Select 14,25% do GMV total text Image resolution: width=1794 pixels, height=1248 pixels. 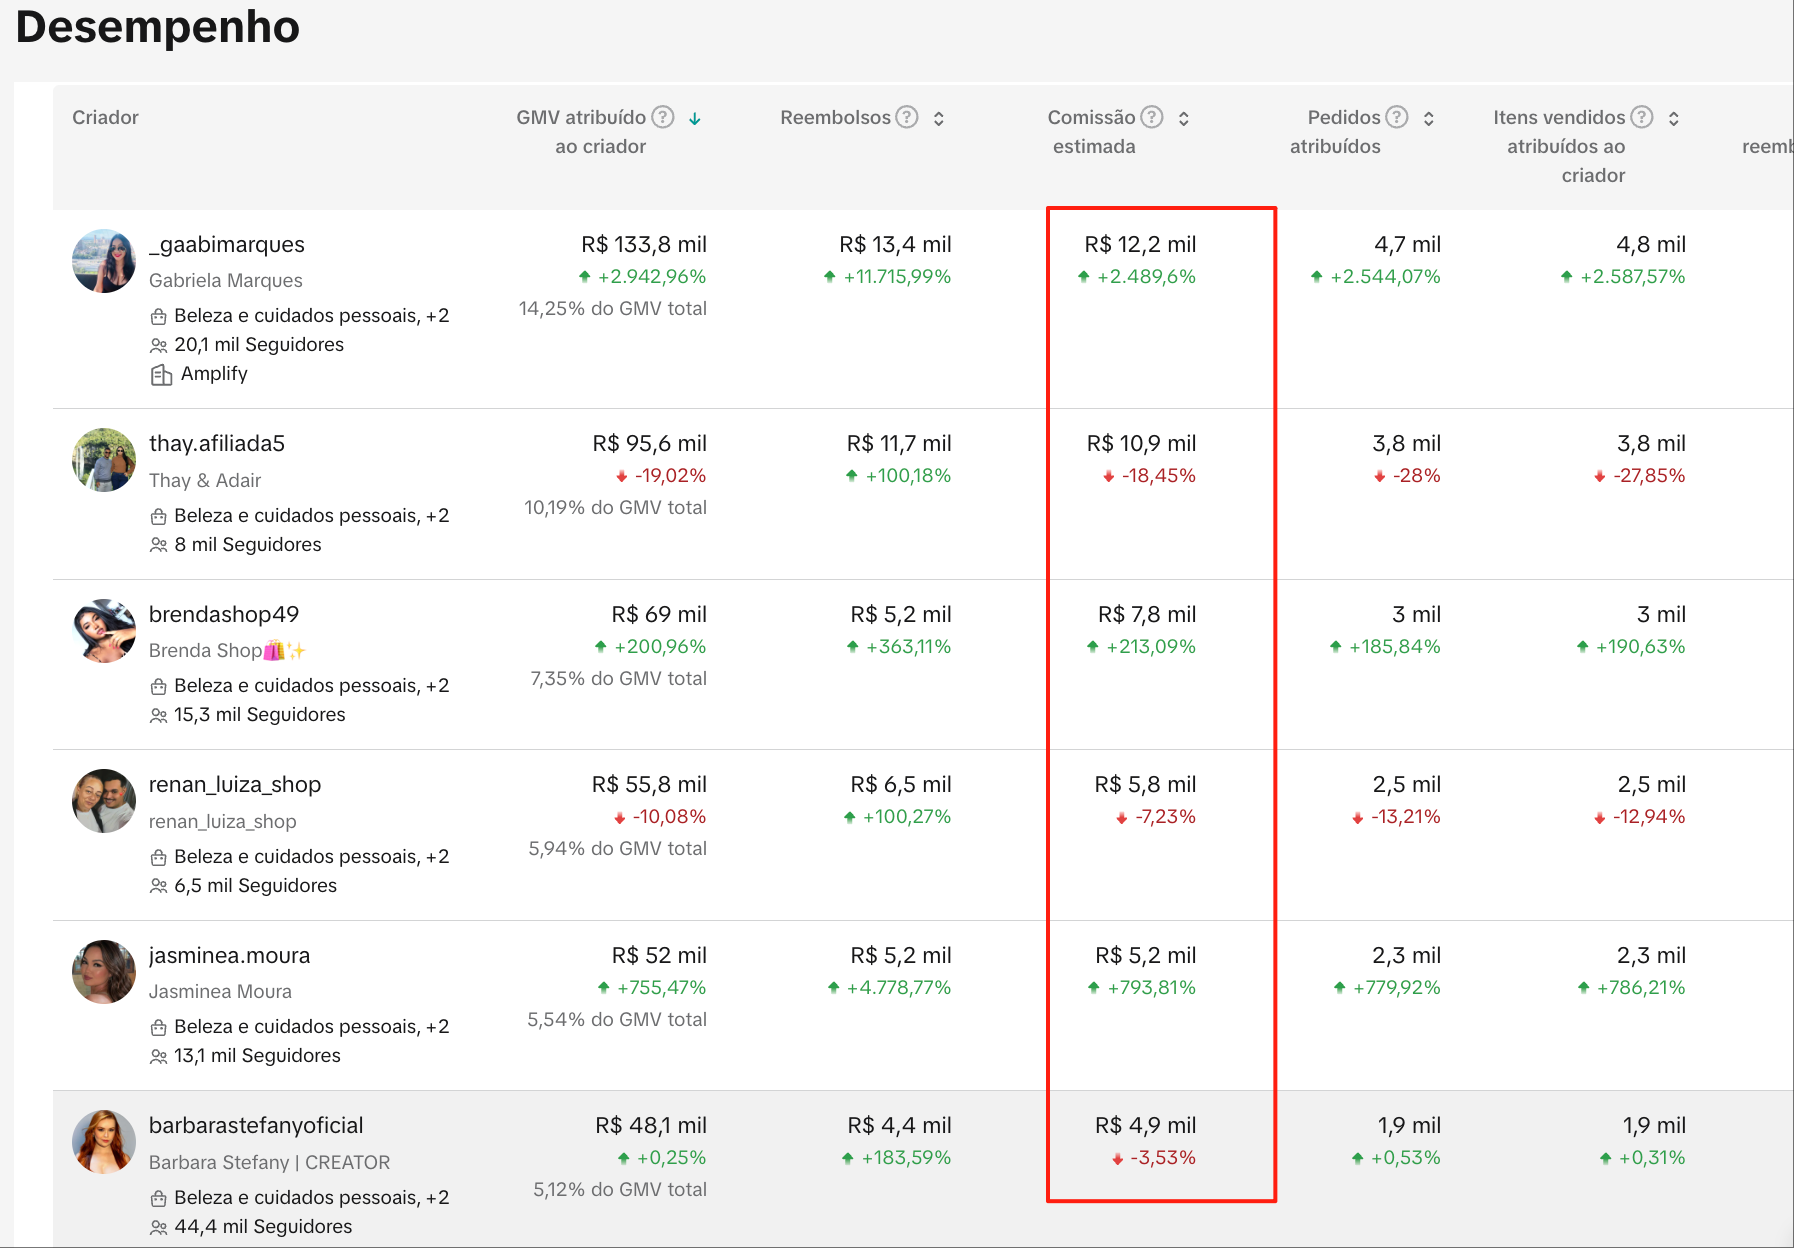(x=612, y=309)
